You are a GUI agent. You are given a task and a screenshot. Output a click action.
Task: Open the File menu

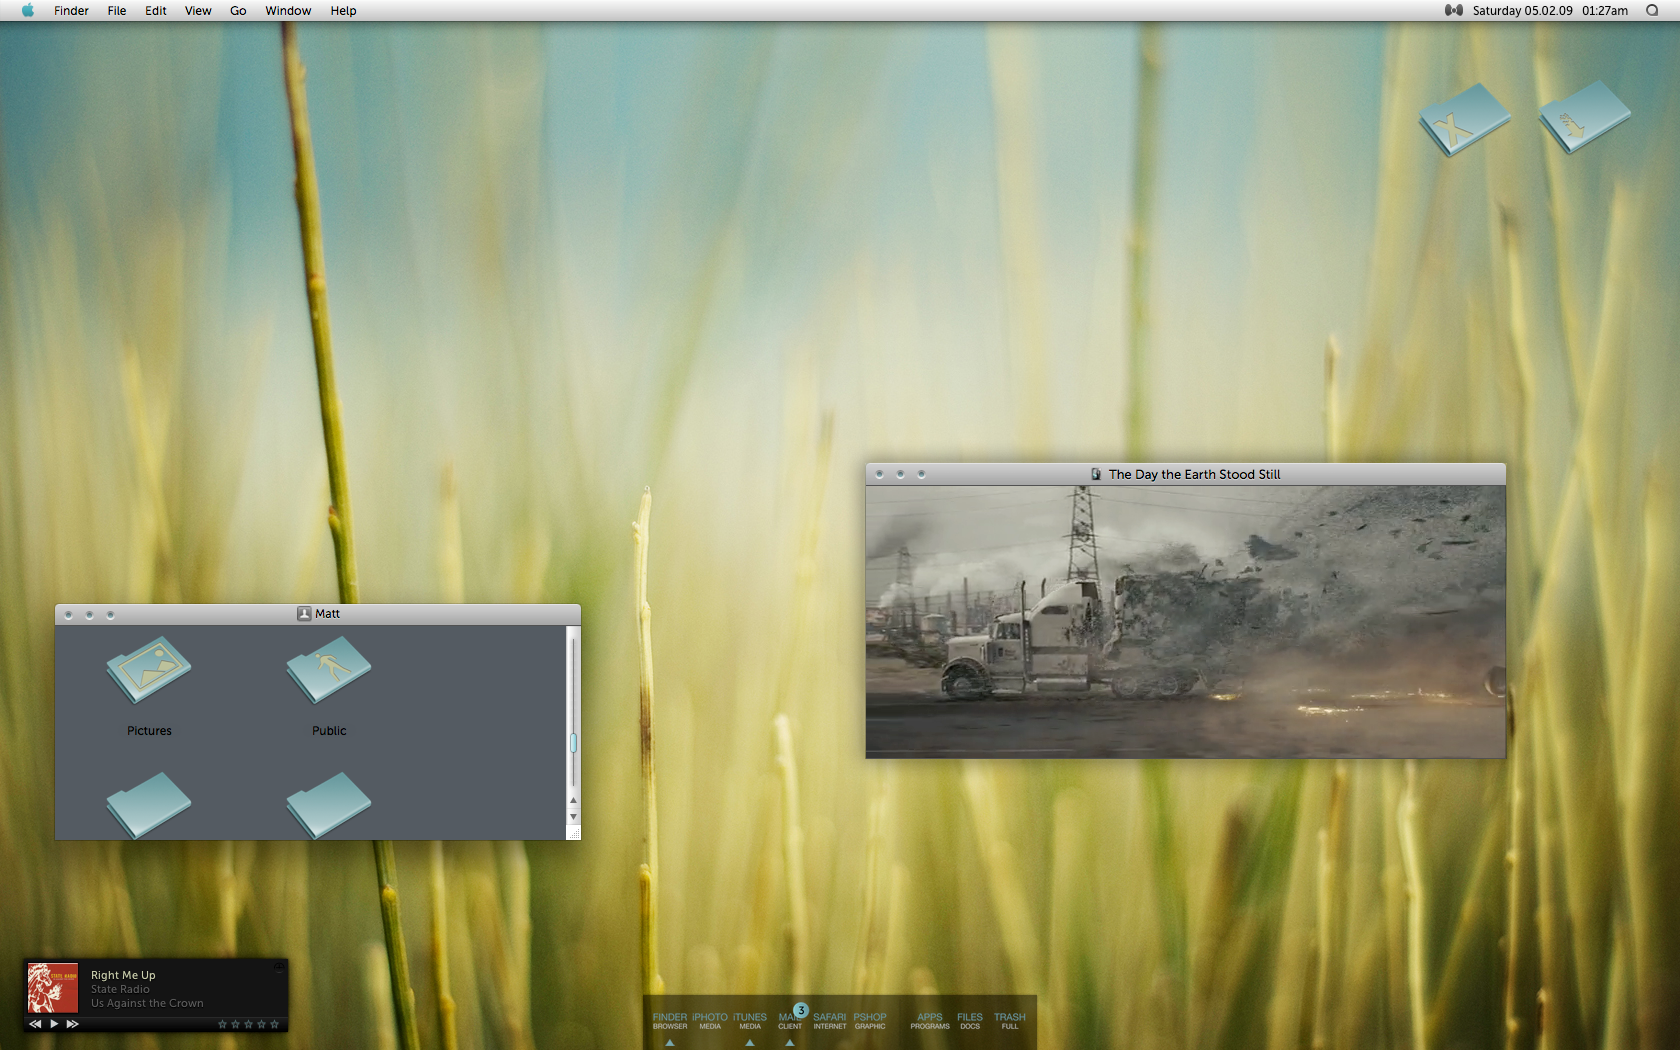tap(117, 11)
